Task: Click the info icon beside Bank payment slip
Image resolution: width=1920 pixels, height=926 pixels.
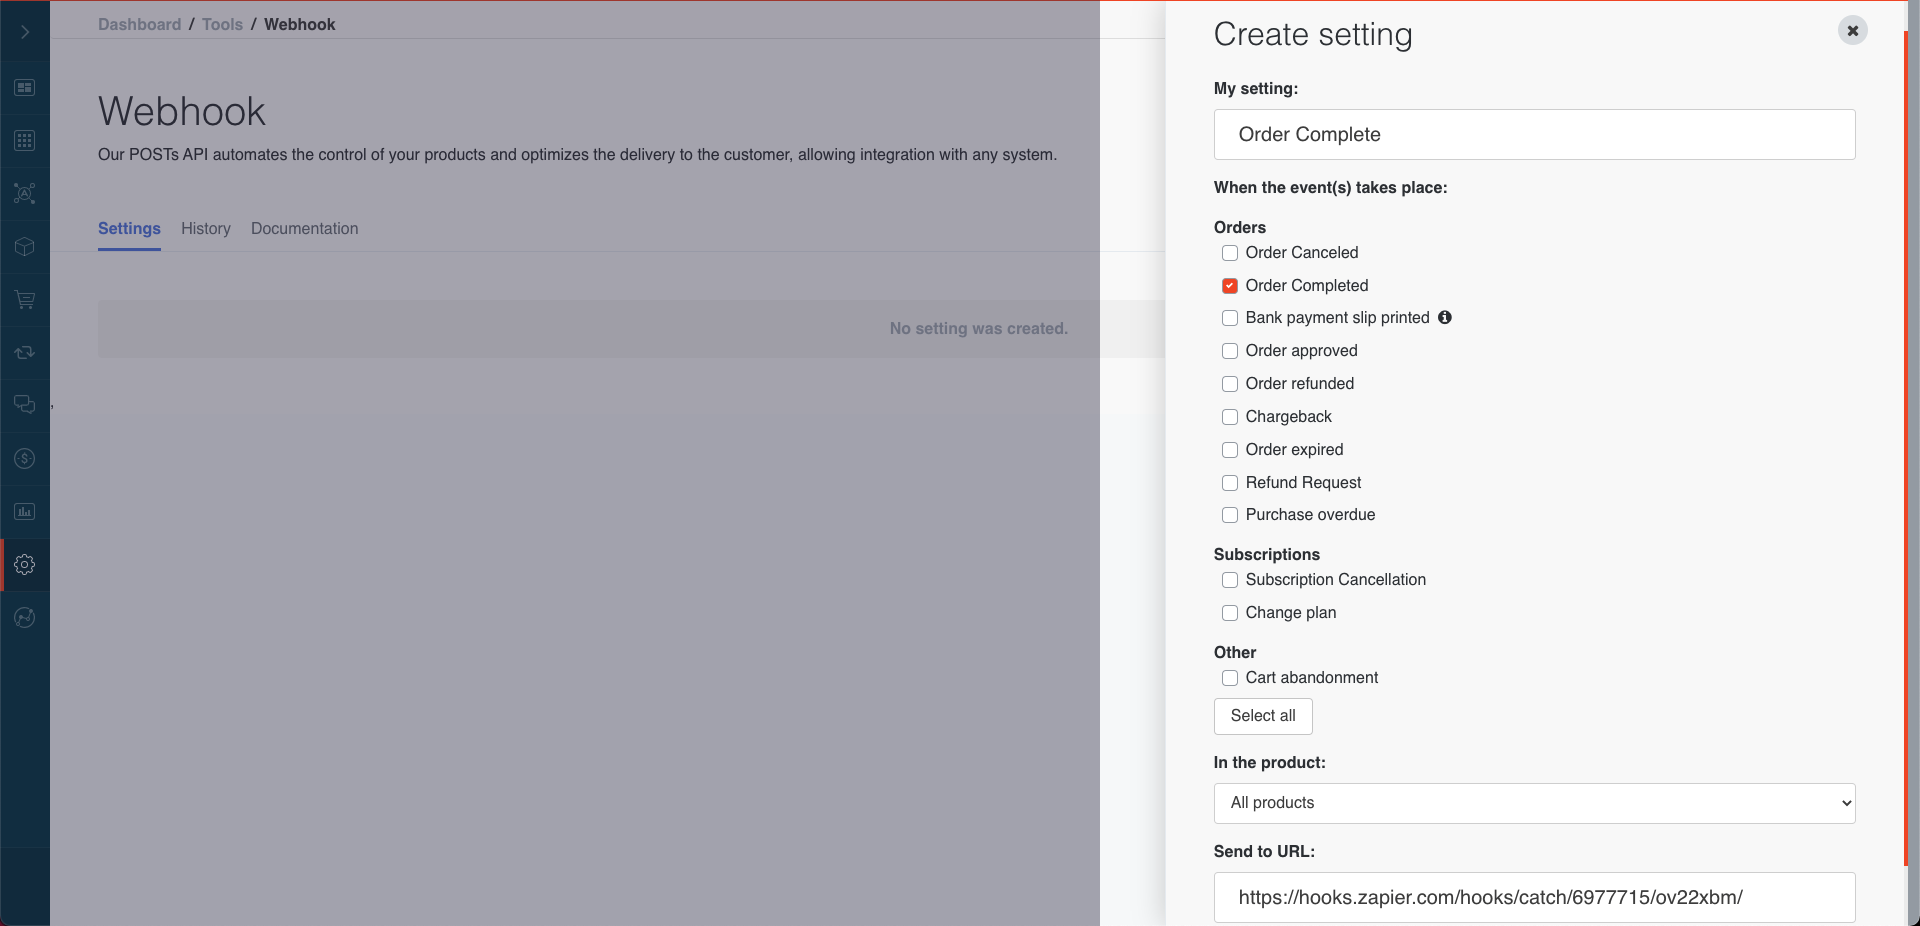Action: (1445, 317)
